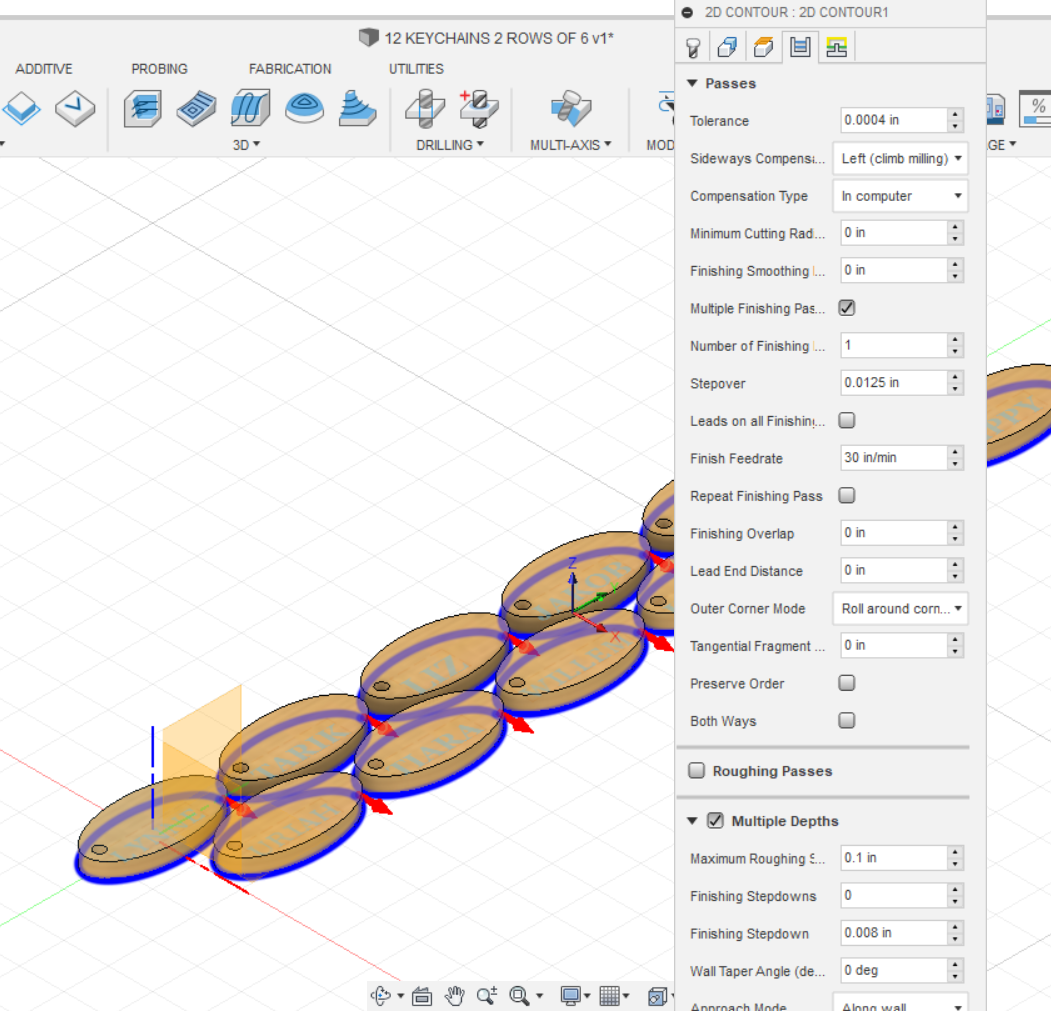Open the Sideways Compensation dropdown

[x=900, y=158]
